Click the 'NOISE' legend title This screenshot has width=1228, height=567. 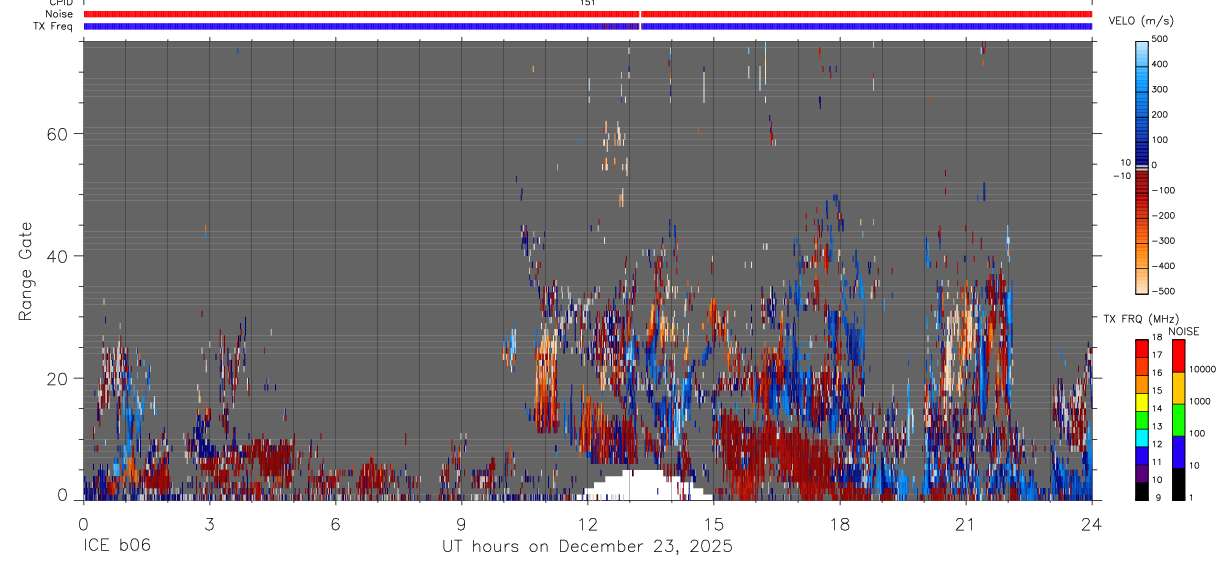coord(1183,331)
